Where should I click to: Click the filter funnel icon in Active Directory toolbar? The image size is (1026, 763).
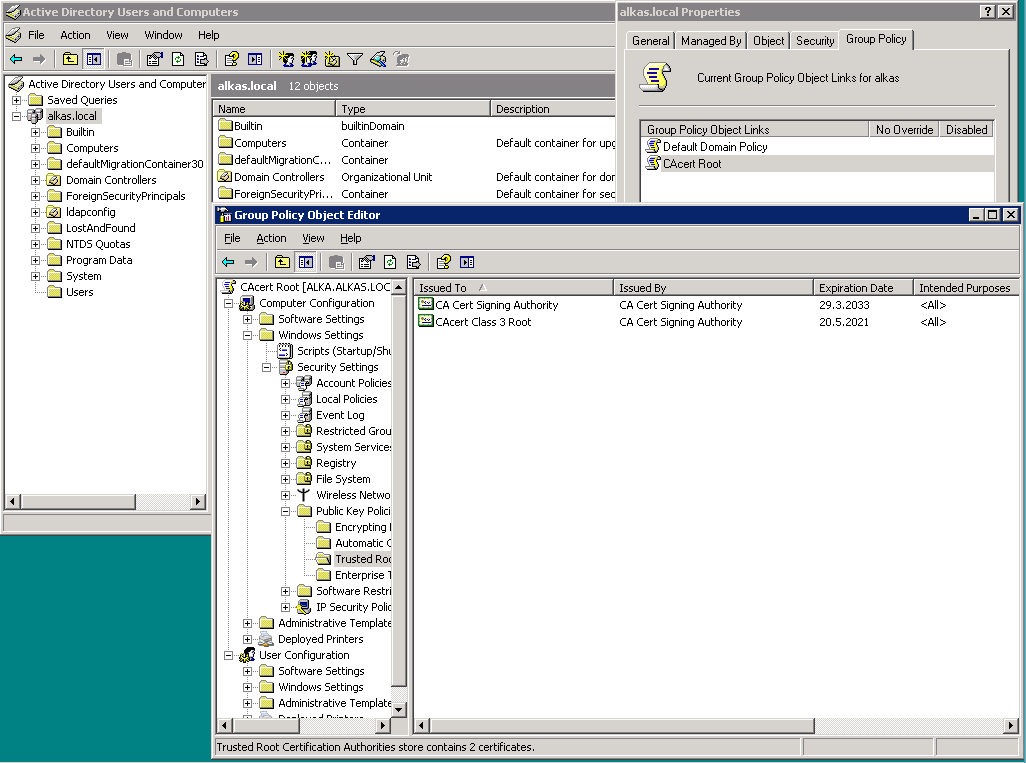(354, 59)
